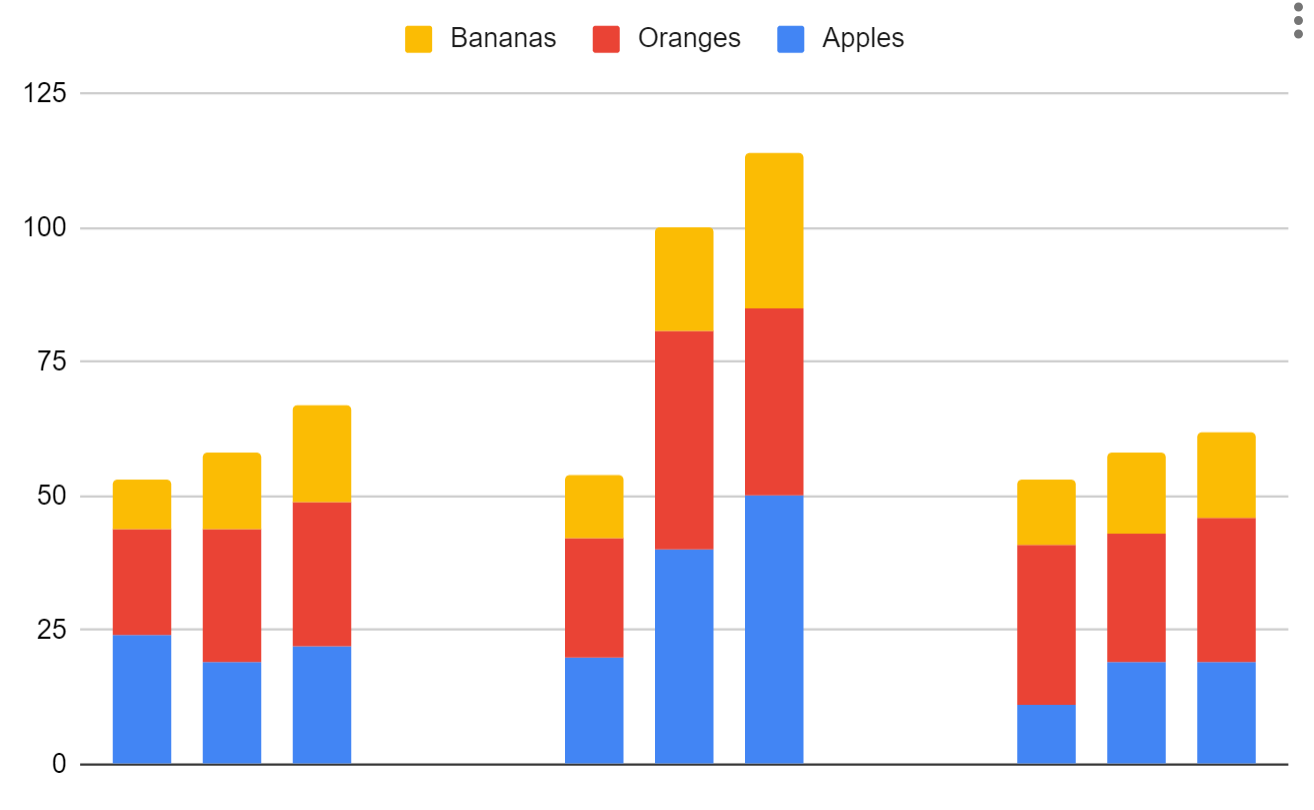Select blue segment of the leftmost bar
The width and height of the screenshot is (1314, 810).
pyautogui.click(x=142, y=699)
